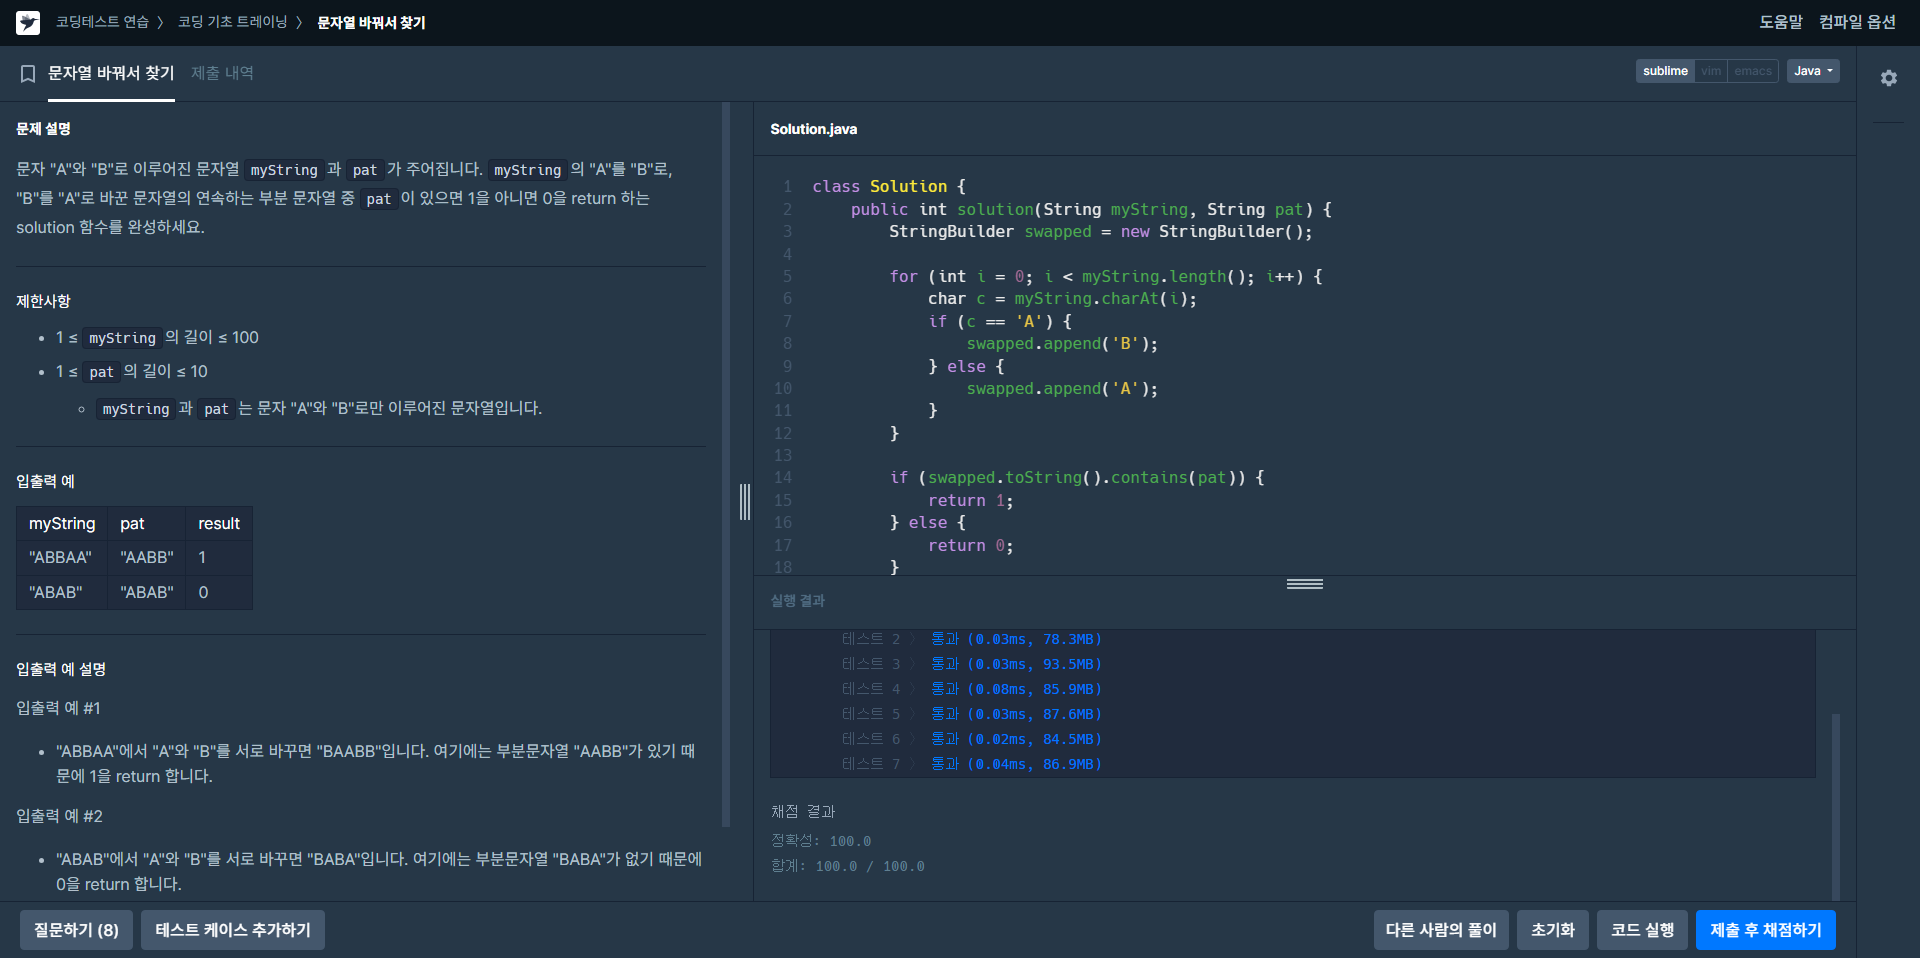Click 다른 사람의 풀이 button
Image resolution: width=1920 pixels, height=958 pixels.
pyautogui.click(x=1441, y=930)
